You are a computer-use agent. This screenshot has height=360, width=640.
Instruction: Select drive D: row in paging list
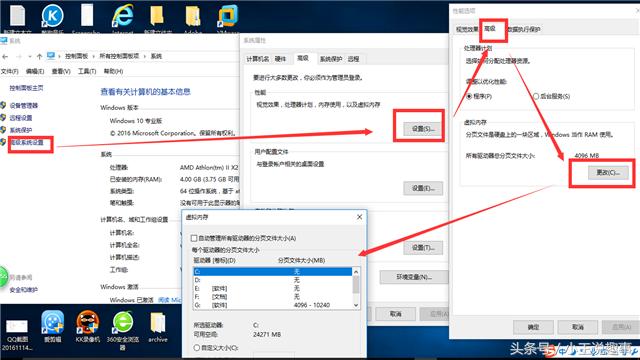click(273, 280)
